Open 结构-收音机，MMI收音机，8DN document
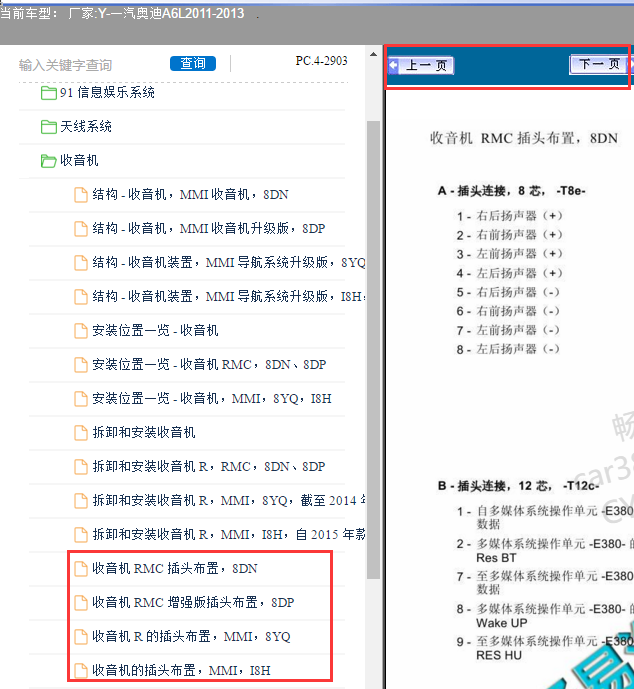Screen dimensions: 634x689 [x=190, y=195]
